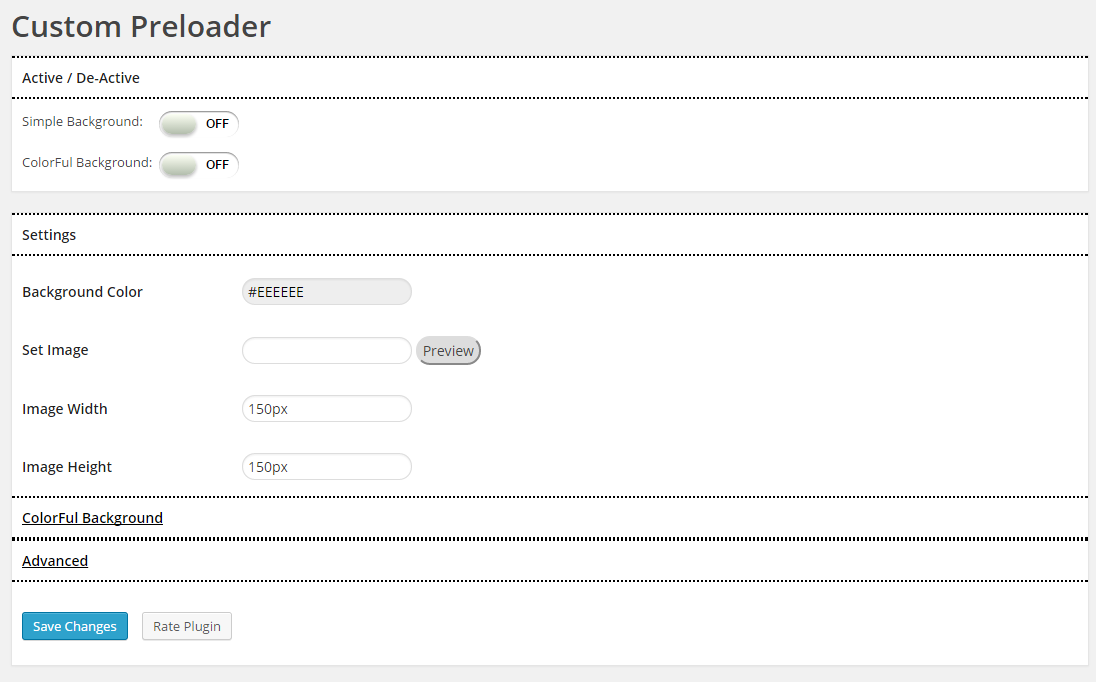Open the Background Color #EEEEEE picker field

click(326, 292)
